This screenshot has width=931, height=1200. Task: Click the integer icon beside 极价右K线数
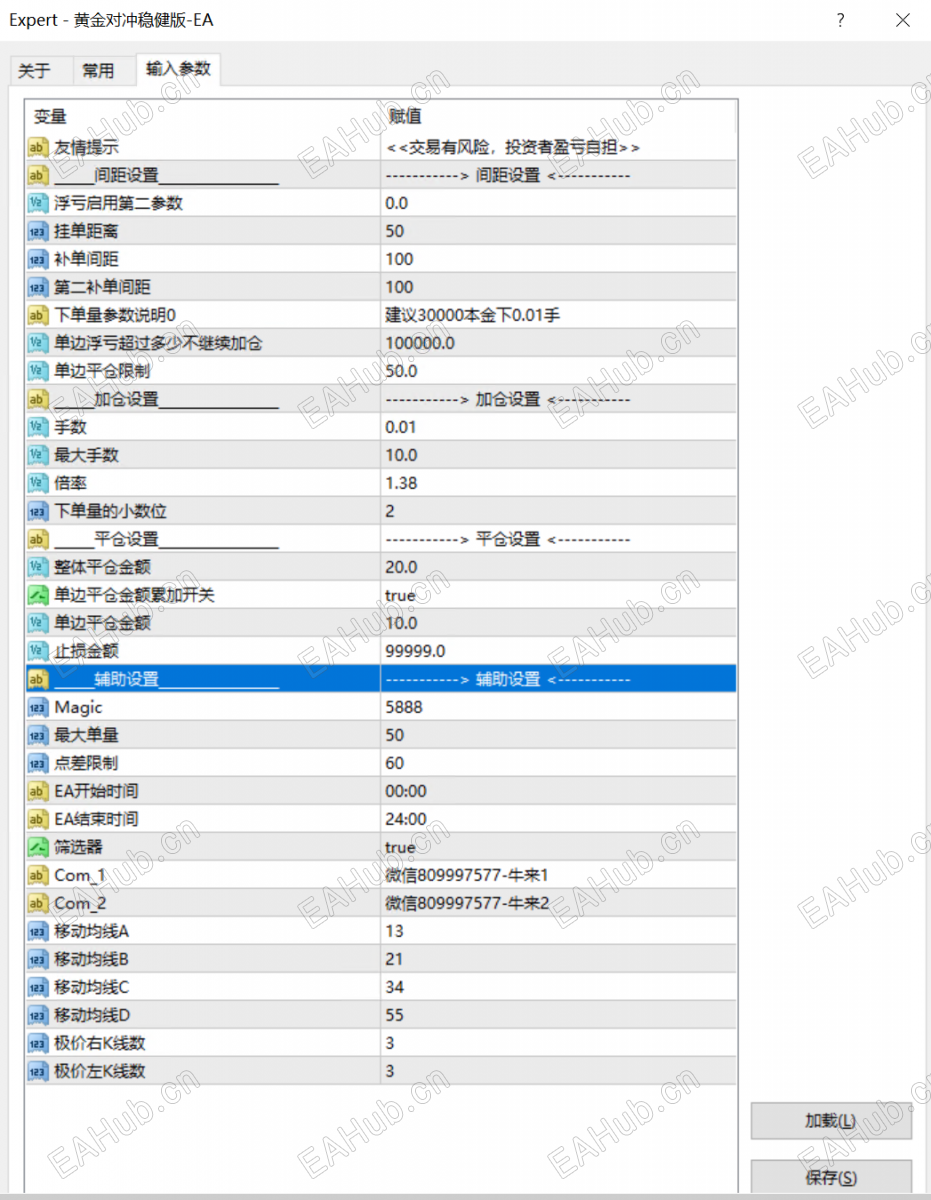click(38, 1043)
